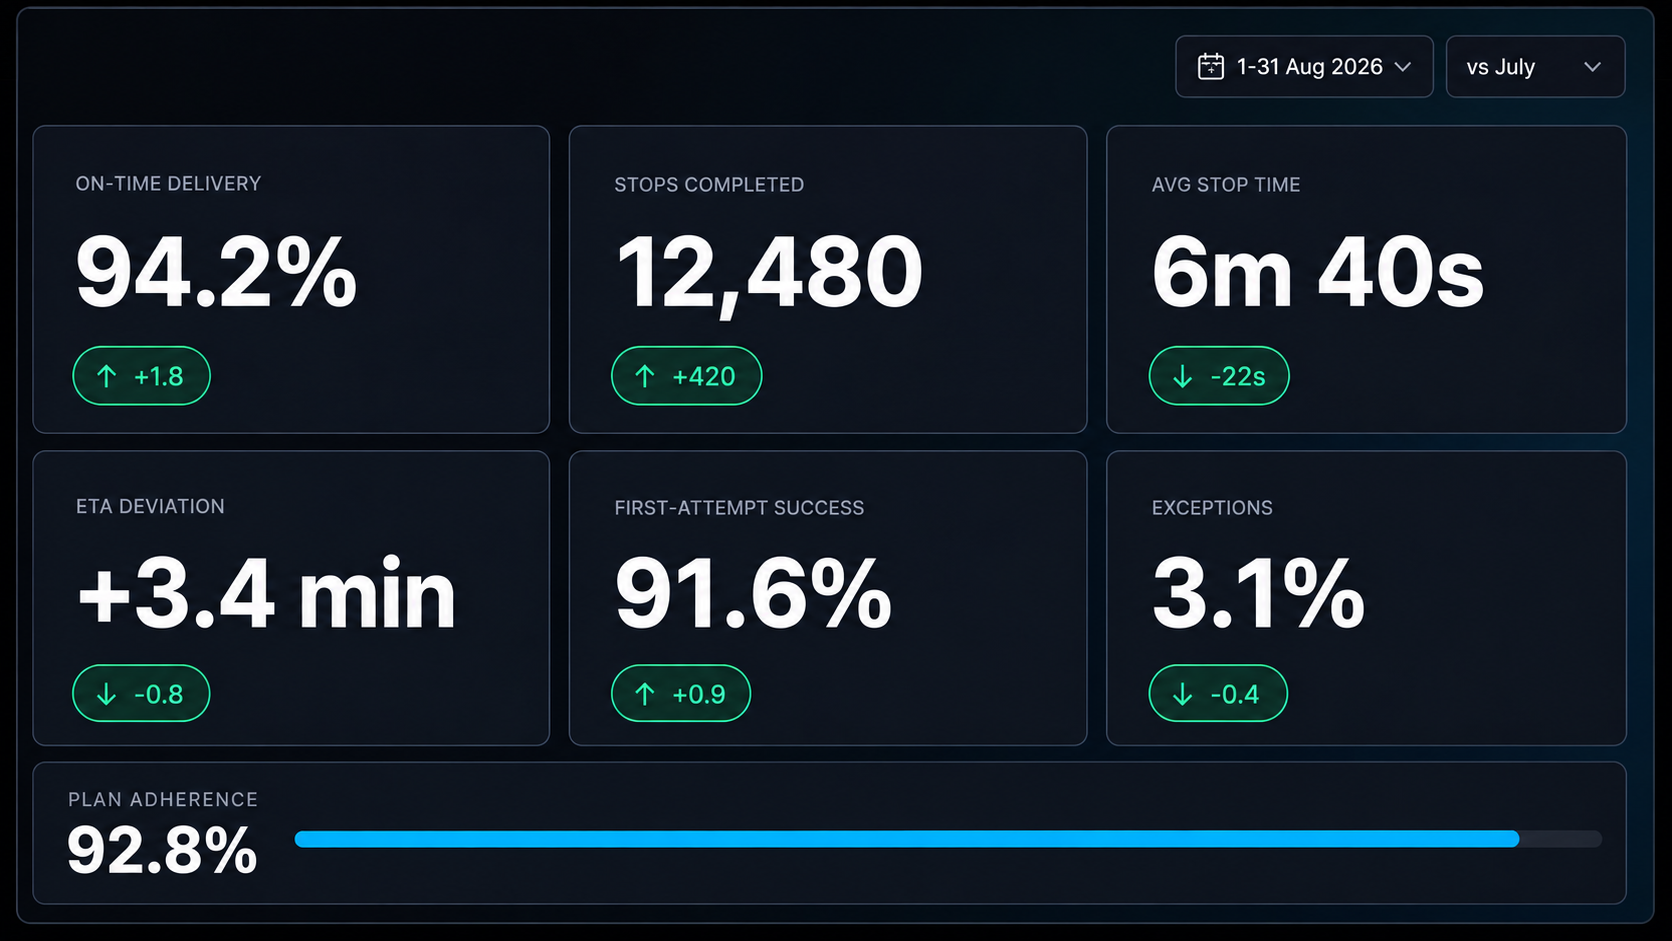The image size is (1672, 941).
Task: Click the up arrow in the +420 badge
Action: 645,376
